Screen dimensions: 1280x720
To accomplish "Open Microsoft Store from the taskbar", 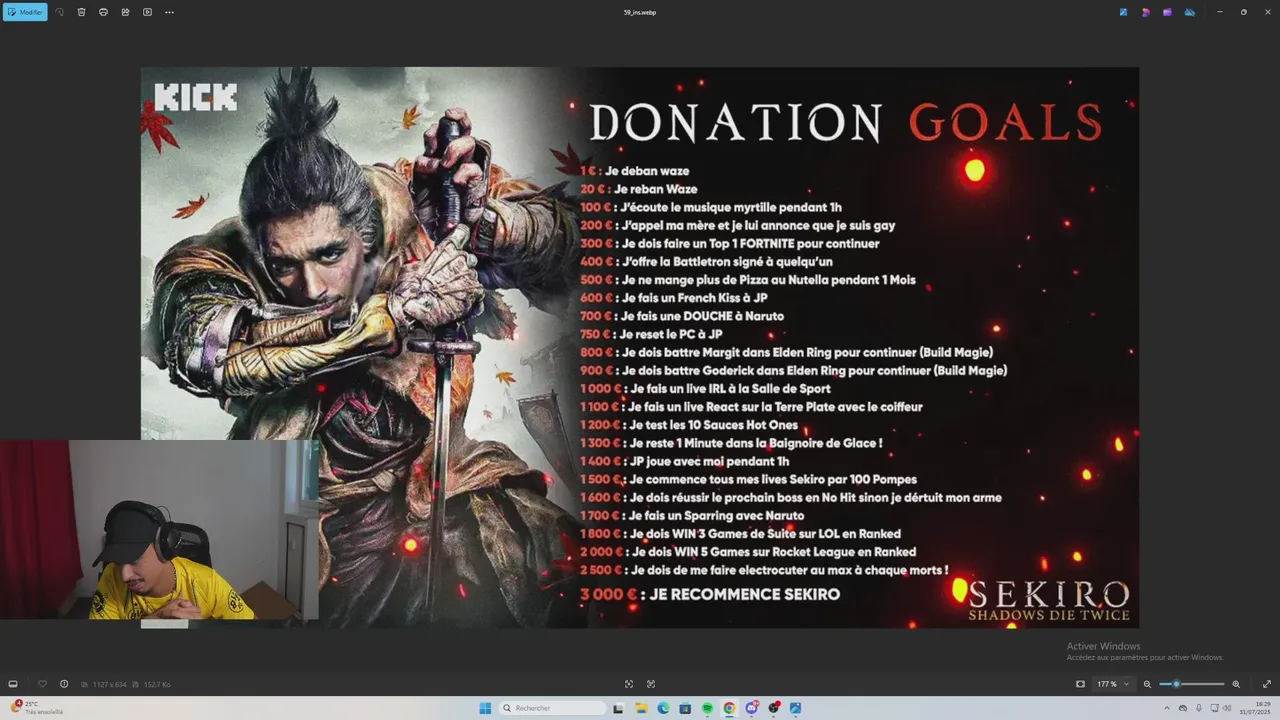I will (685, 708).
